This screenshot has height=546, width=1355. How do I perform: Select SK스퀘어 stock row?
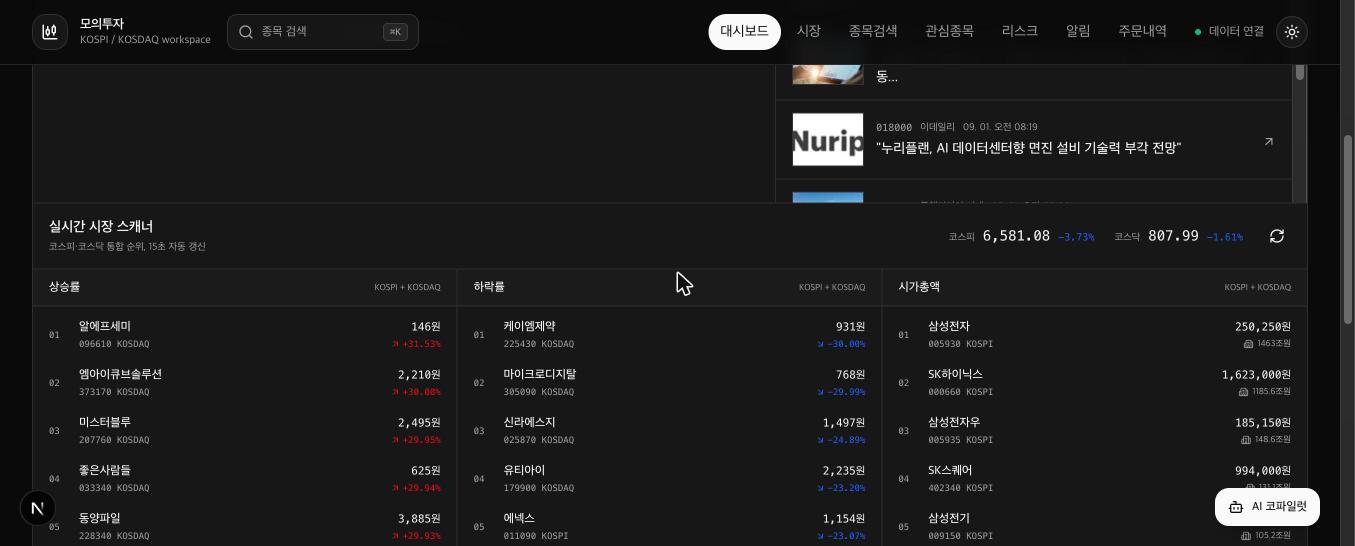pos(1095,478)
